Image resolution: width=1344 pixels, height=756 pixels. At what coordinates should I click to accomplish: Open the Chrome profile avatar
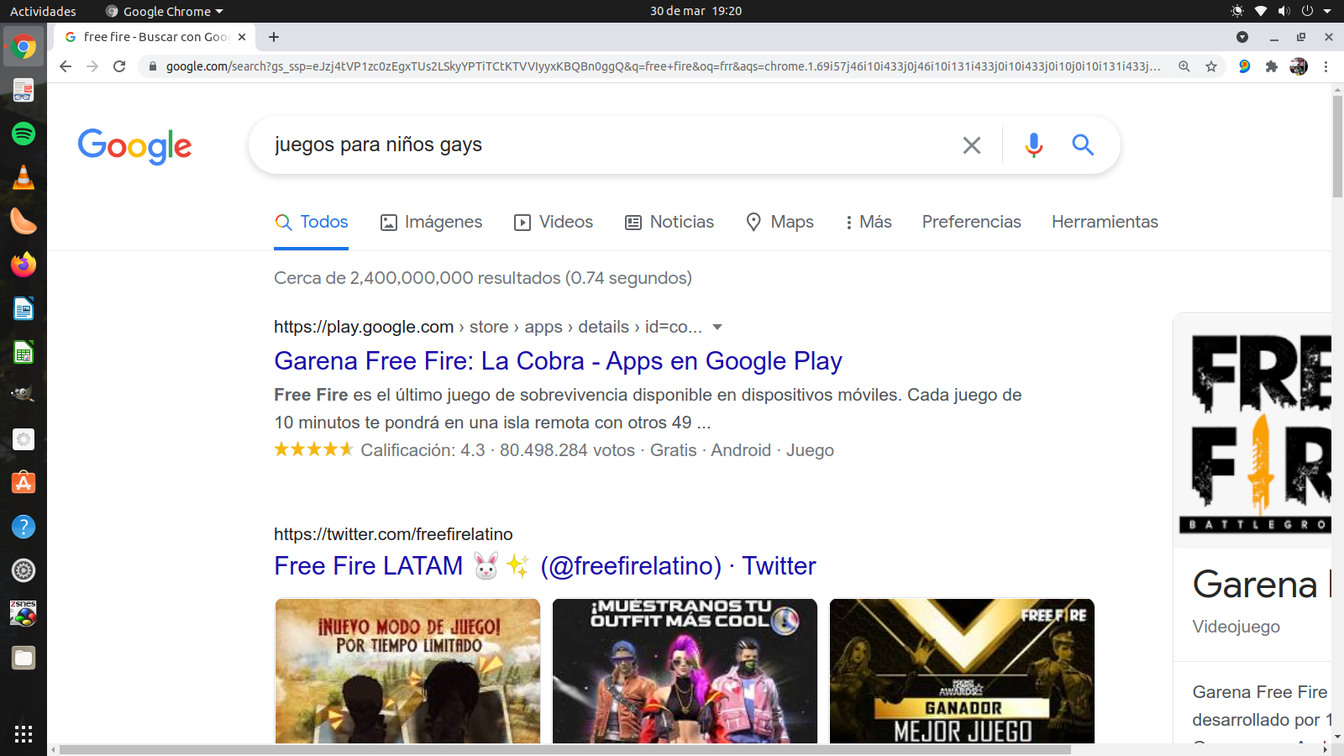(1299, 66)
